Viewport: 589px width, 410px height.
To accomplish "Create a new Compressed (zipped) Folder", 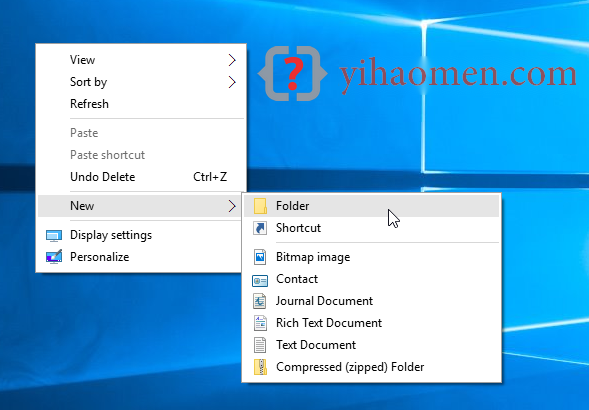I will (372, 367).
